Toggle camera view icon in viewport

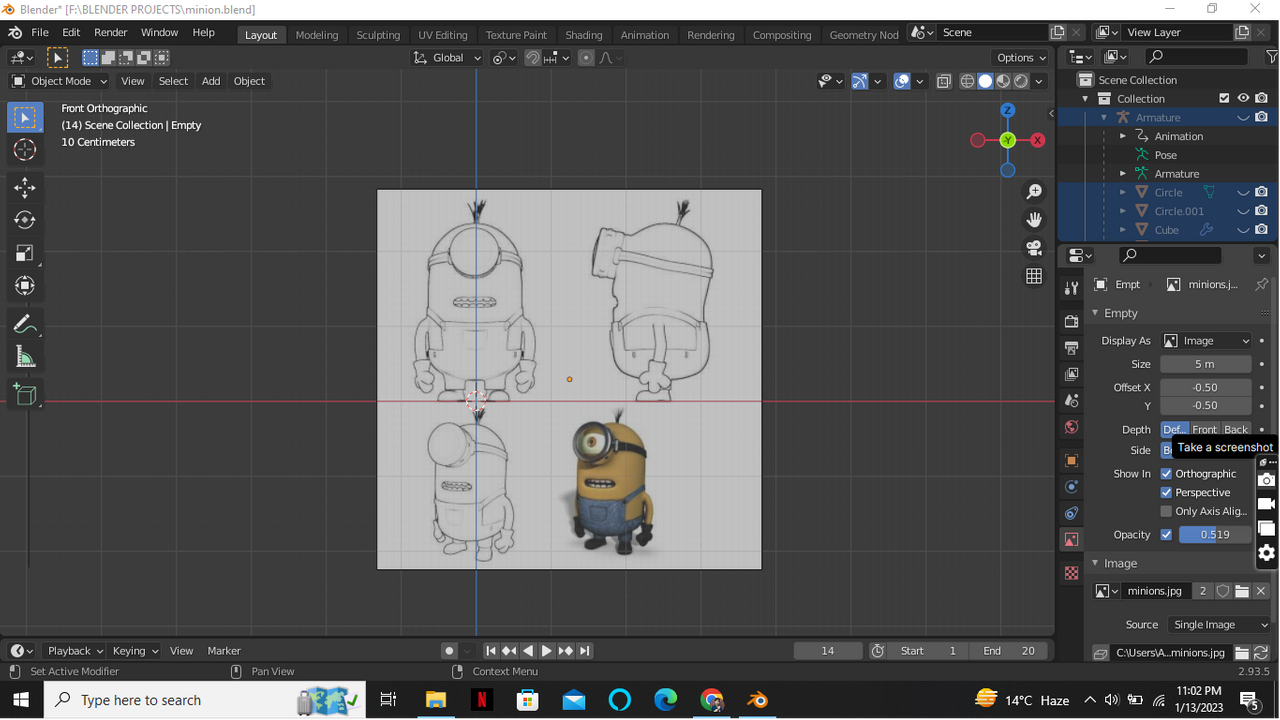tap(1034, 248)
